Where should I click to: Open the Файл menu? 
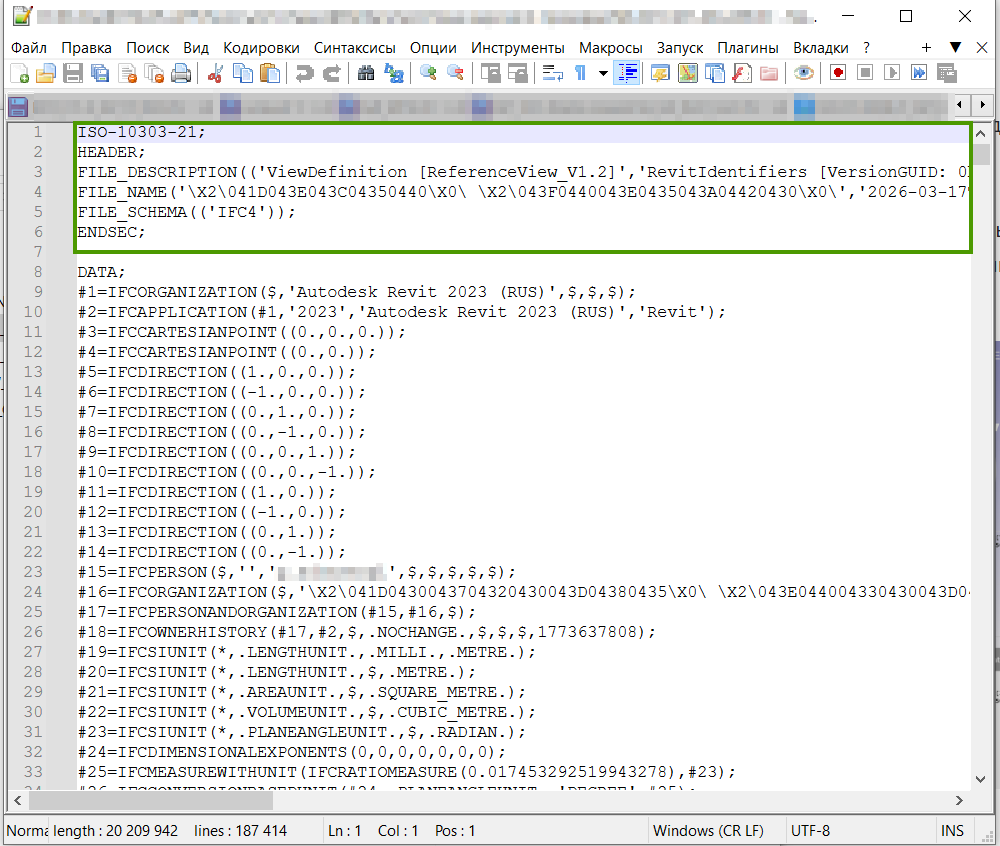(x=29, y=48)
